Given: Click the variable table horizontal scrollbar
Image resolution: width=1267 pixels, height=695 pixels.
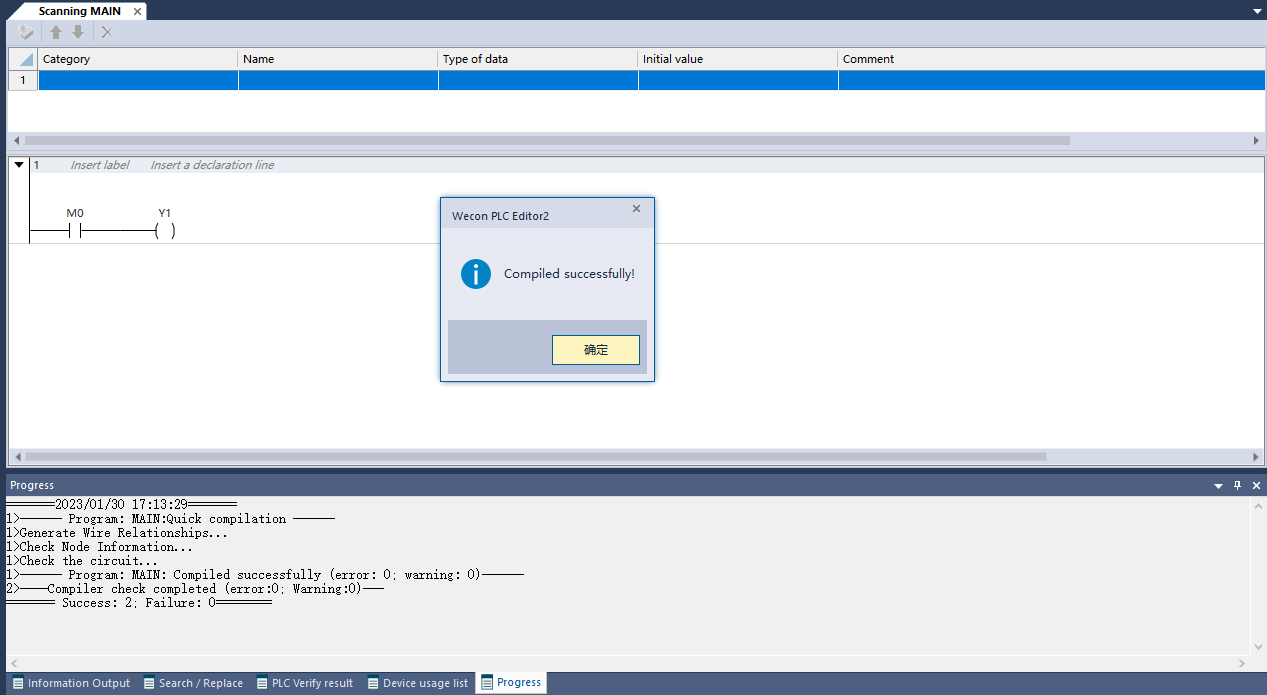Looking at the screenshot, I should 546,141.
